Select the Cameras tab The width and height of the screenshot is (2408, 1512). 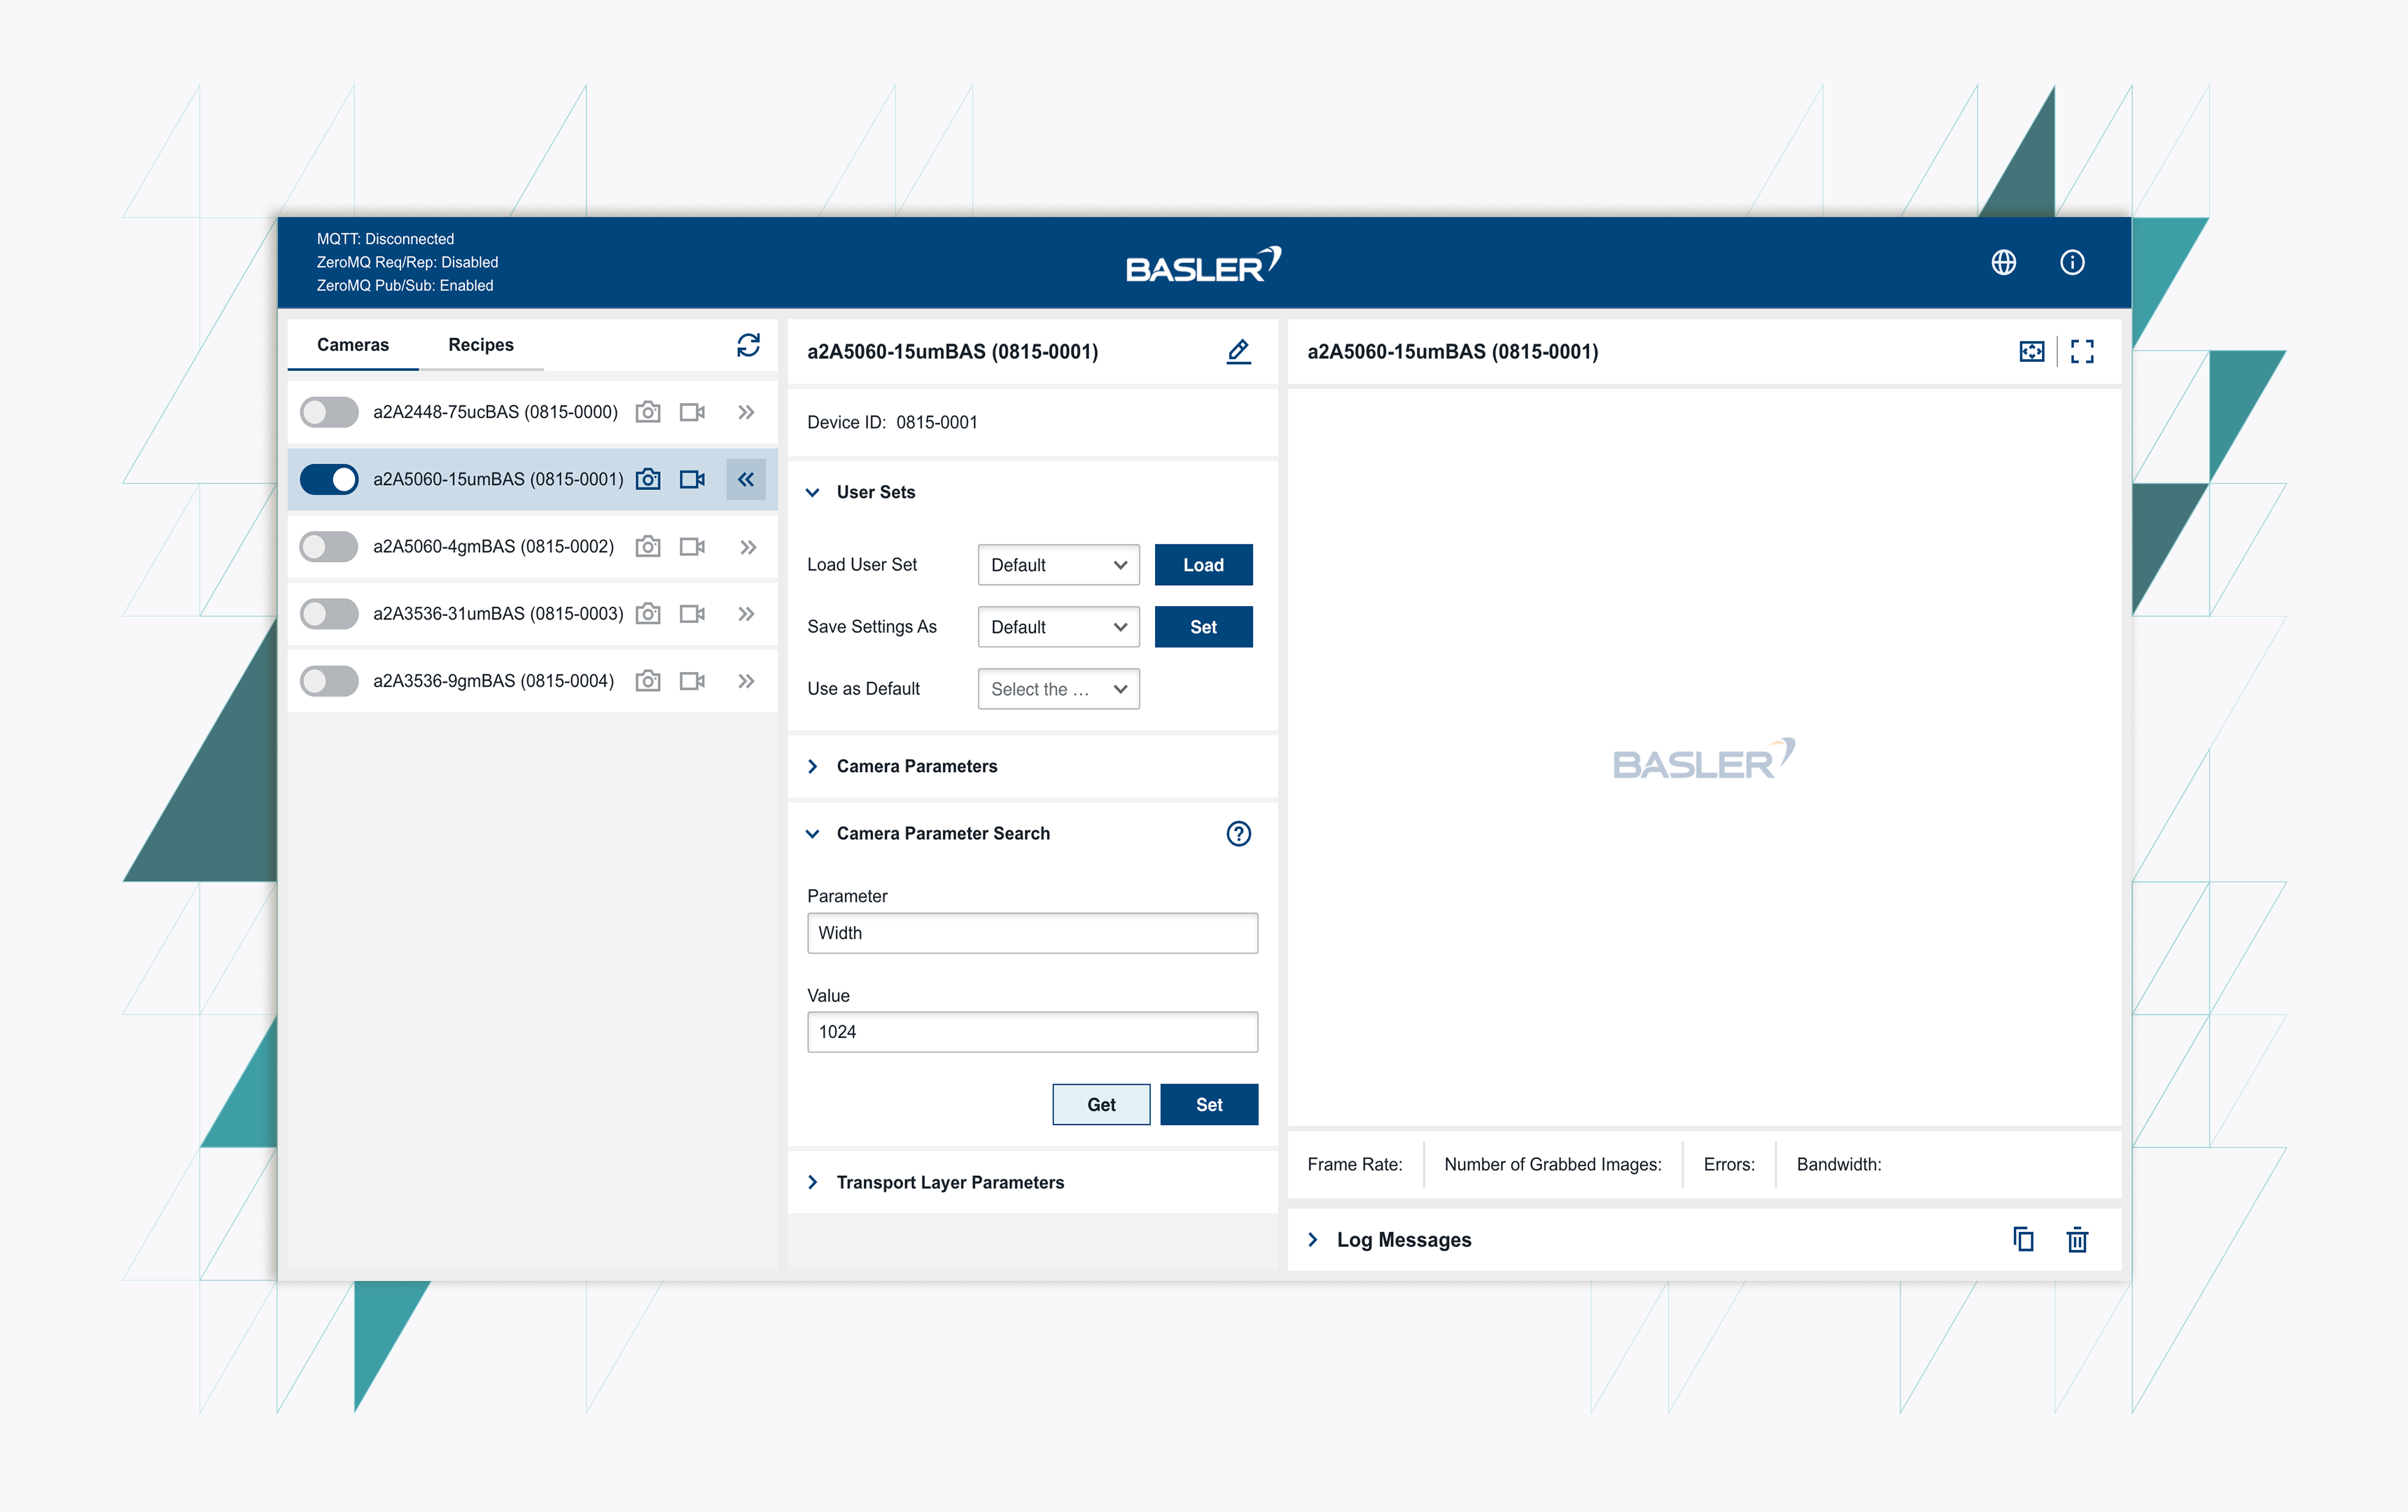point(353,345)
